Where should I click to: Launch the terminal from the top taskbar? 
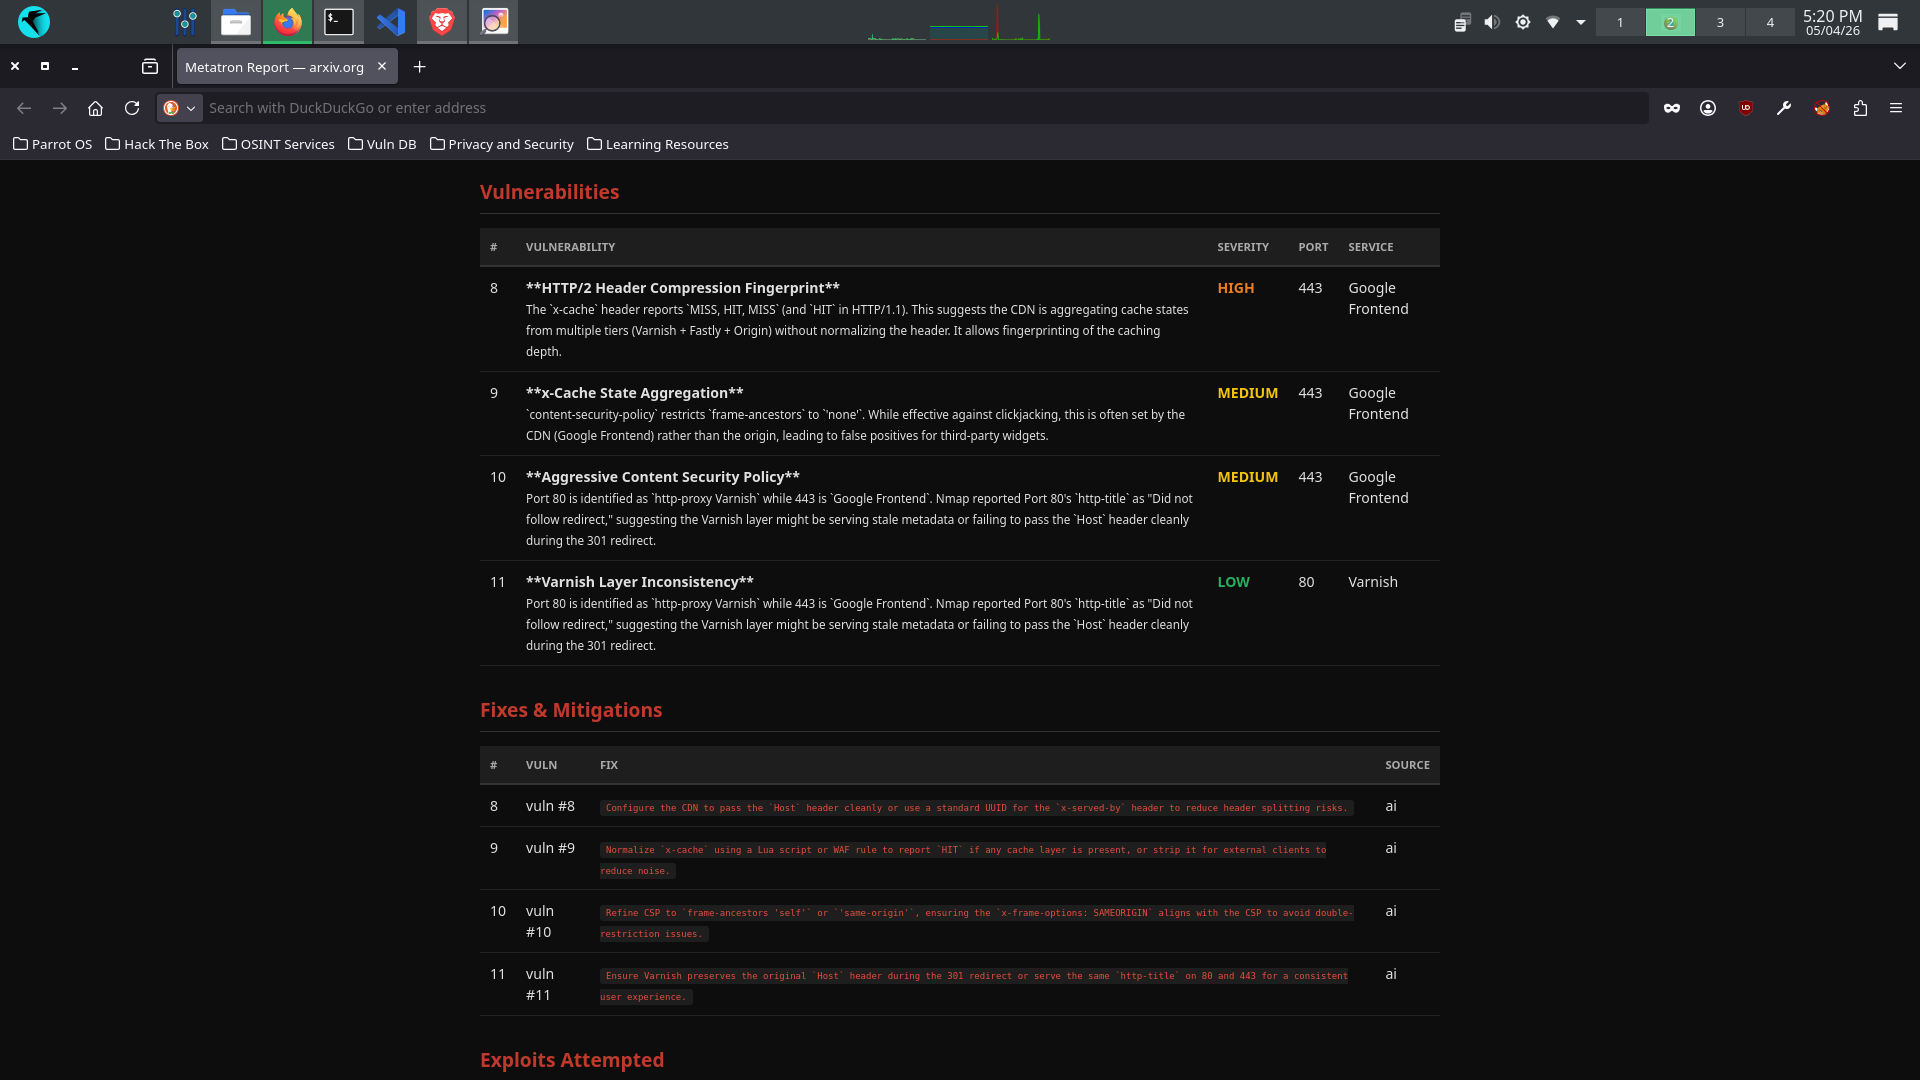(x=339, y=21)
